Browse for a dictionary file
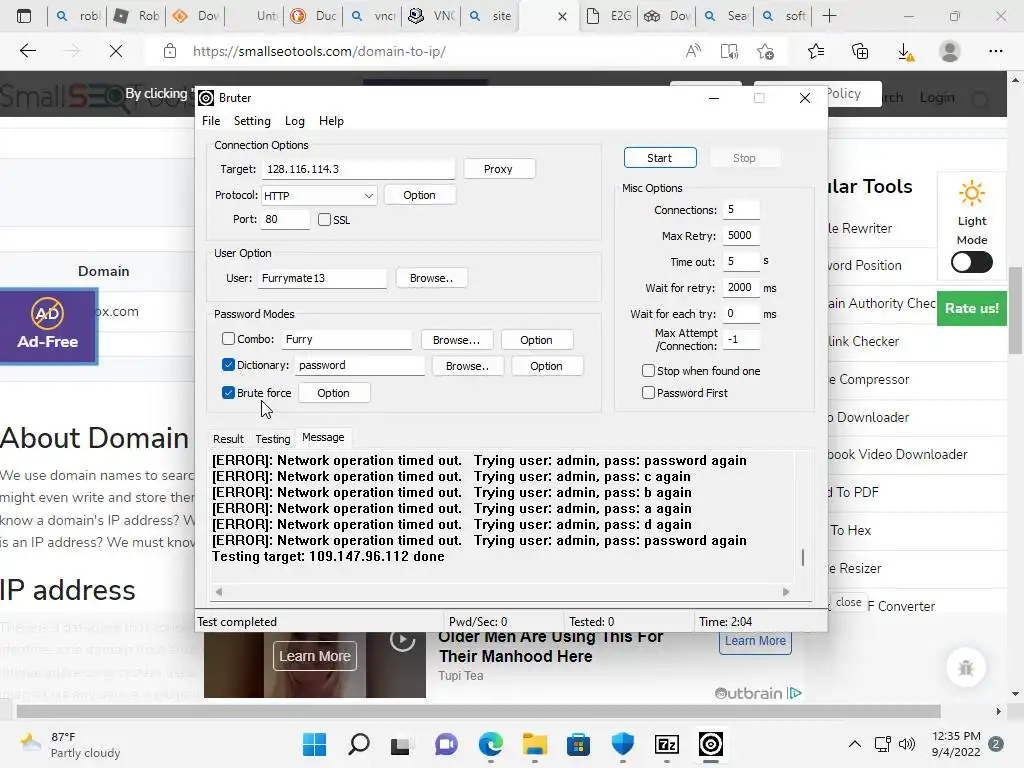Image resolution: width=1024 pixels, height=768 pixels. point(468,366)
